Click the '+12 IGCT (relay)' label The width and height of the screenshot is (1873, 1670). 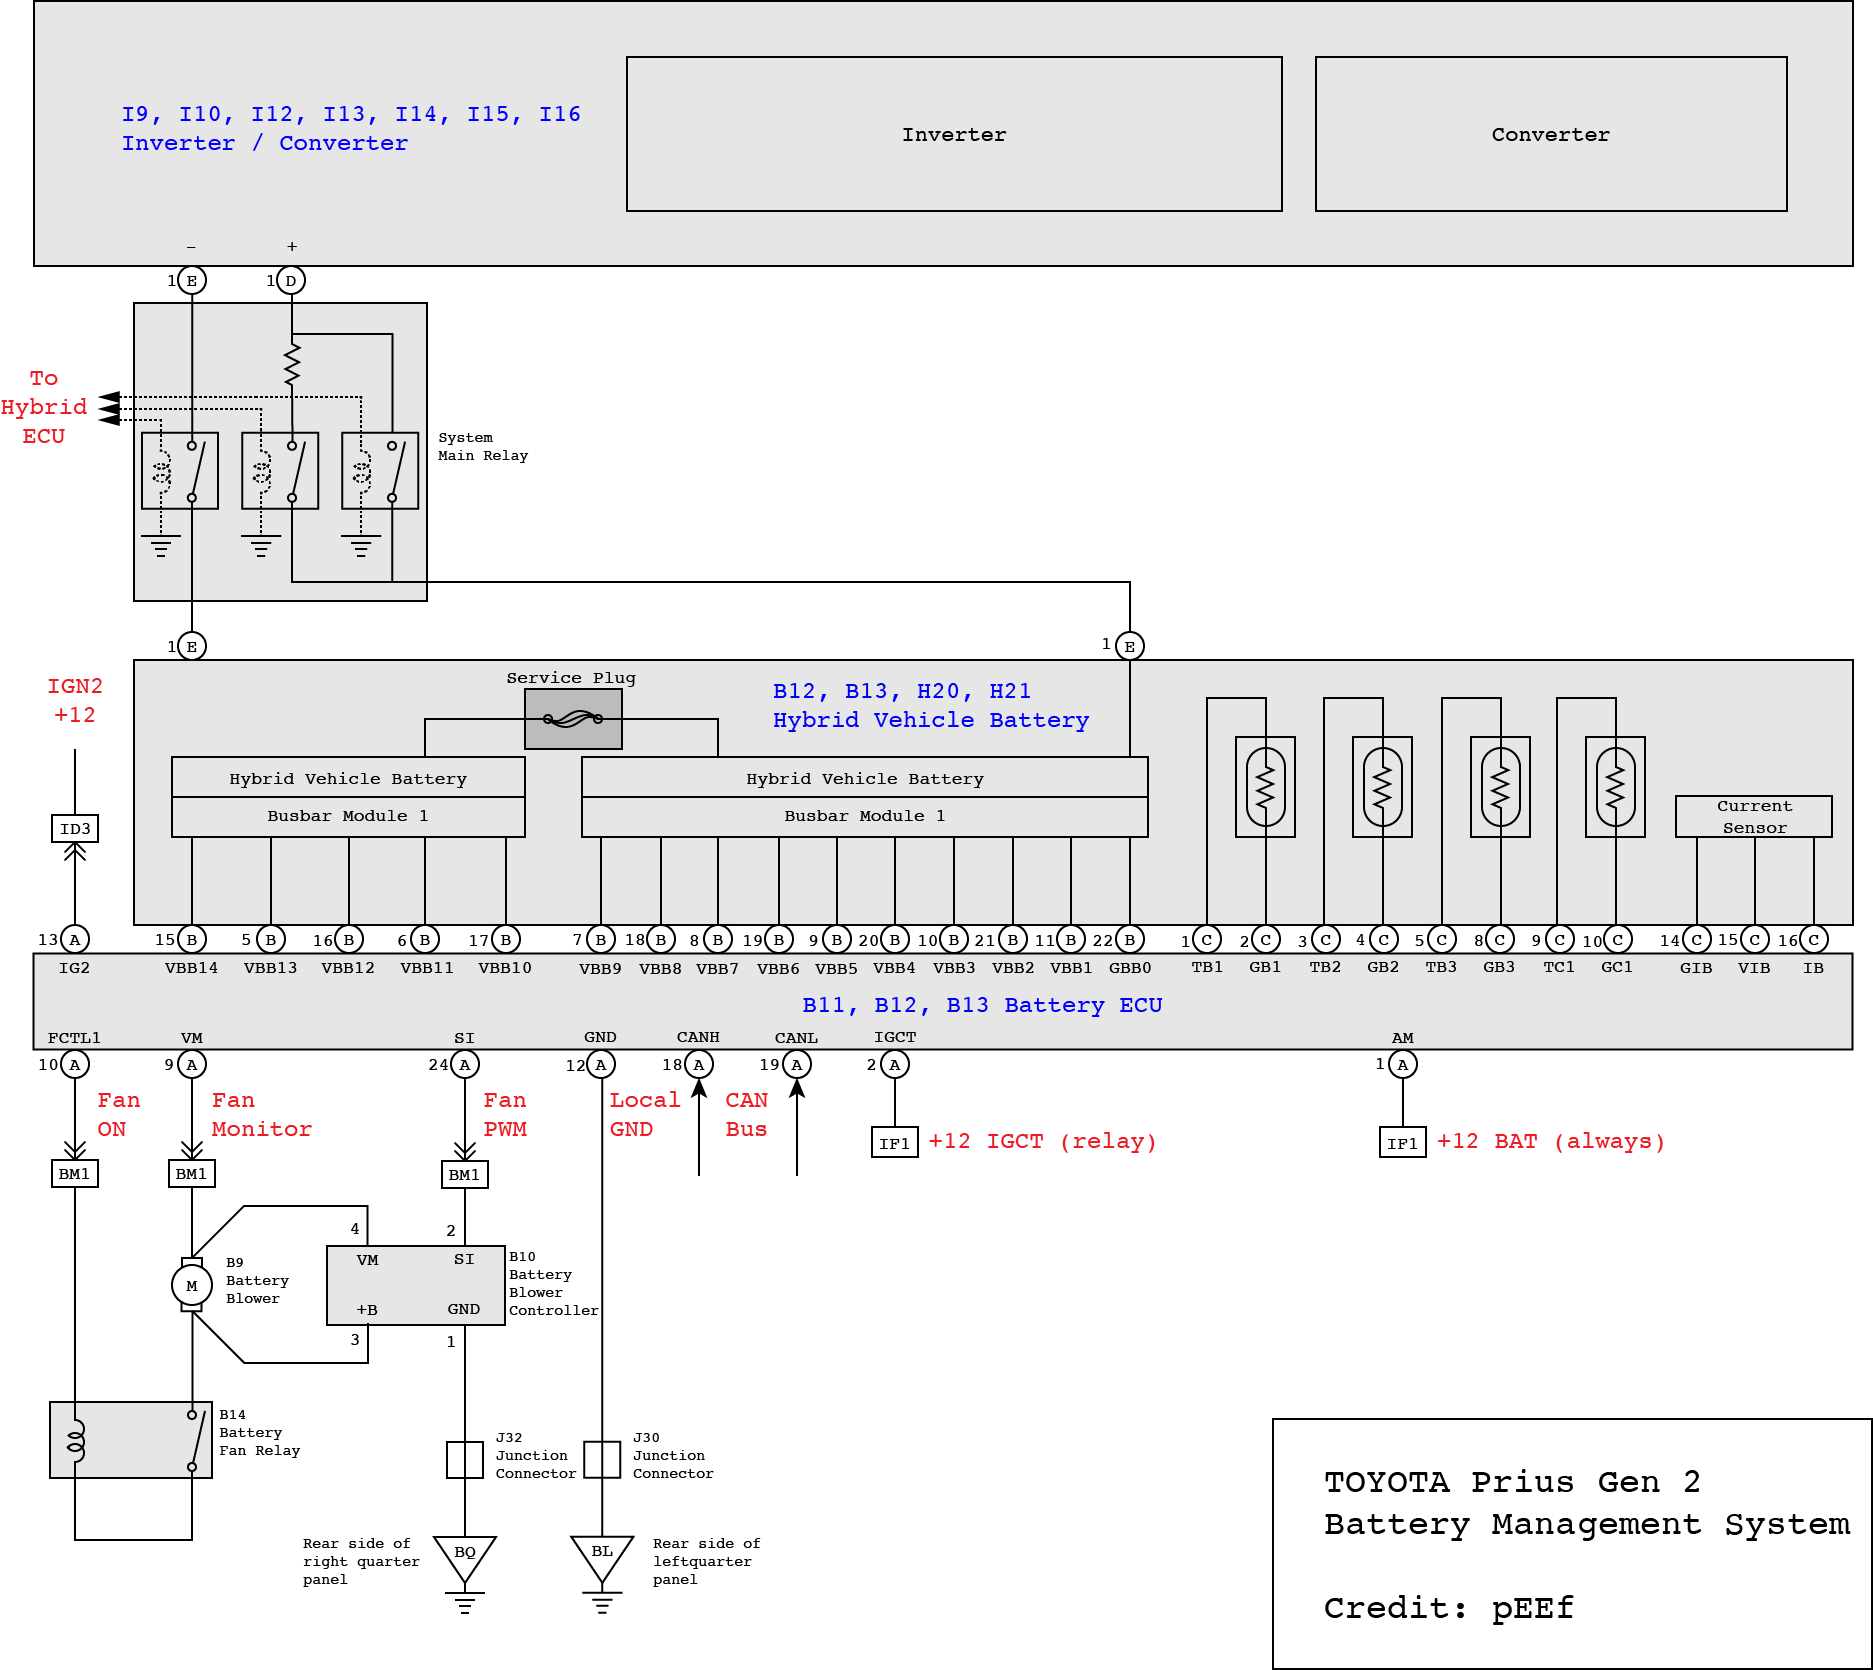click(1043, 1141)
